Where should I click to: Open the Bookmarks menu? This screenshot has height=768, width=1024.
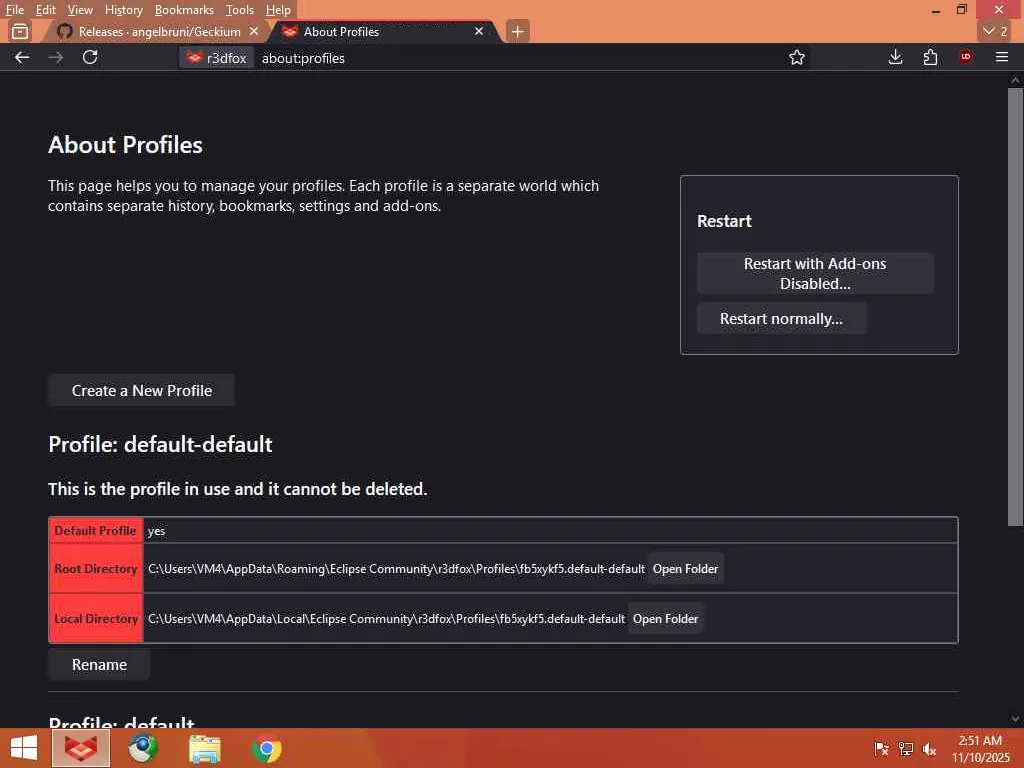coord(184,10)
